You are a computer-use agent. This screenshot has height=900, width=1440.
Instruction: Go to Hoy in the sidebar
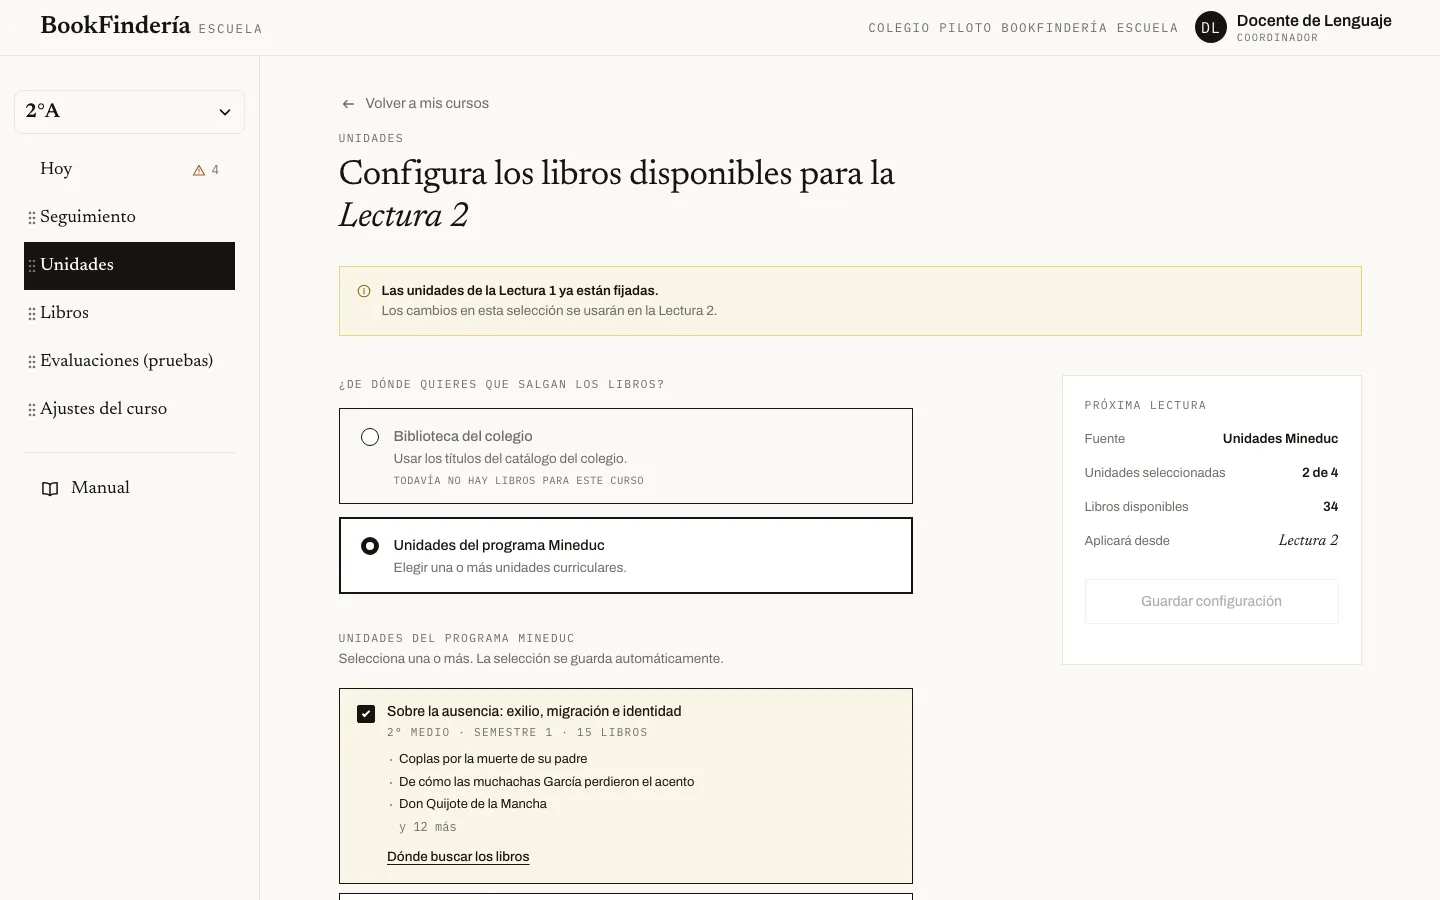click(x=129, y=169)
